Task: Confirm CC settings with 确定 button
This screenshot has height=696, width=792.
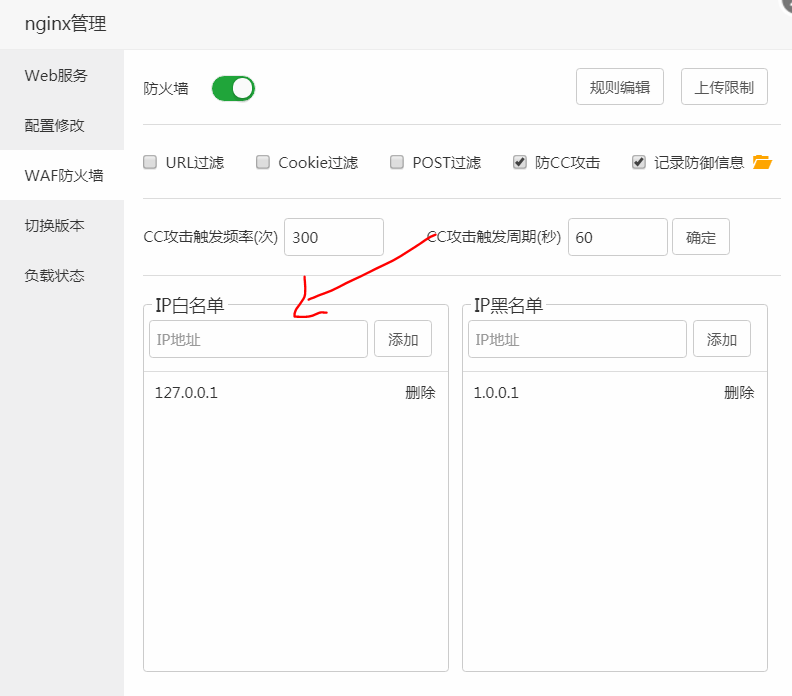Action: (x=701, y=237)
